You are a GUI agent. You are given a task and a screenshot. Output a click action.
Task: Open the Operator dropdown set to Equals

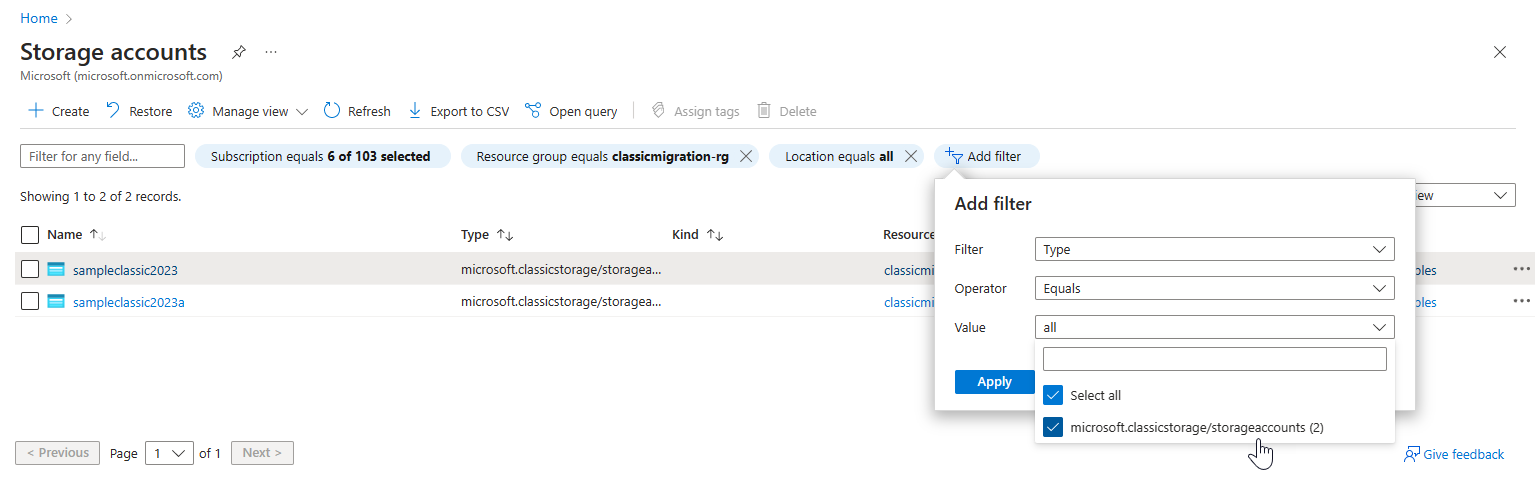[x=1214, y=288]
